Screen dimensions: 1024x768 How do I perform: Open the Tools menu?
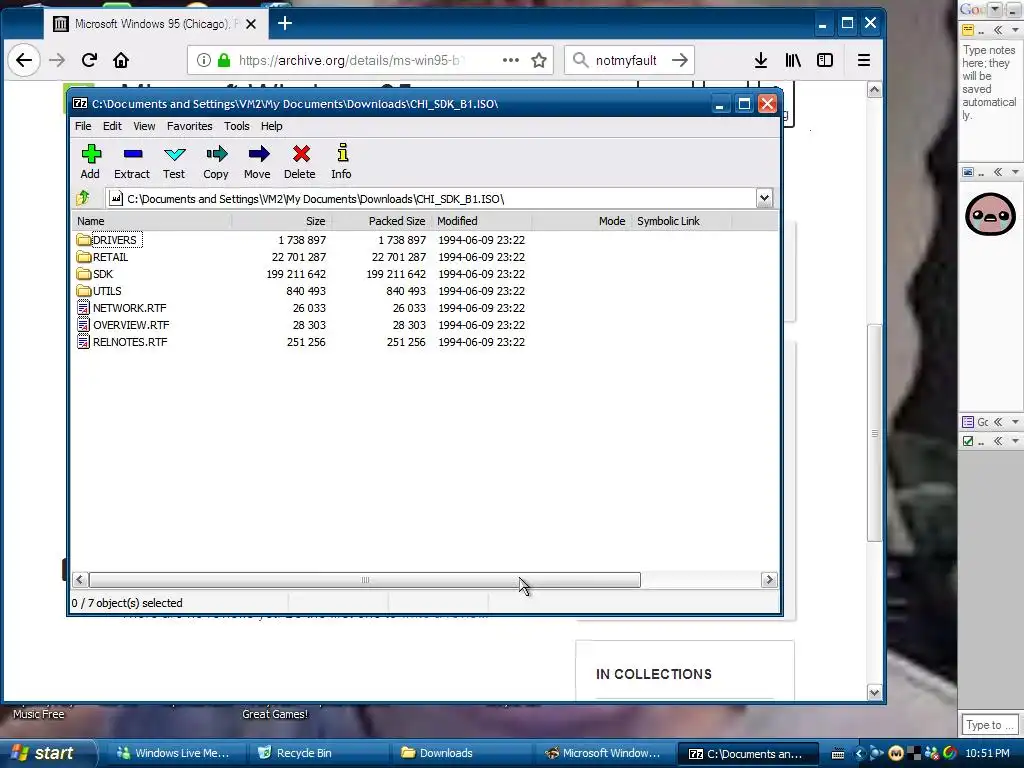[x=236, y=126]
